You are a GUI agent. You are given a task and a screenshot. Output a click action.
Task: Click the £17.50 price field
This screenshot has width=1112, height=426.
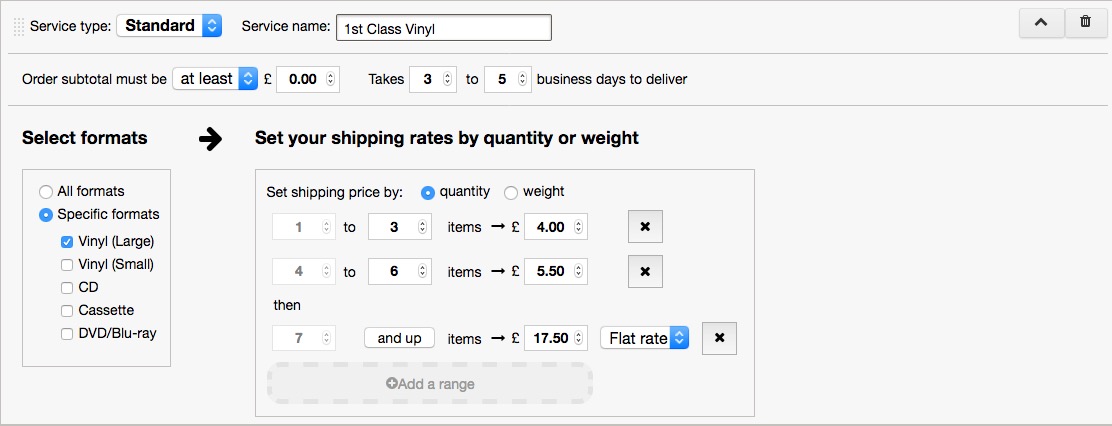click(551, 339)
